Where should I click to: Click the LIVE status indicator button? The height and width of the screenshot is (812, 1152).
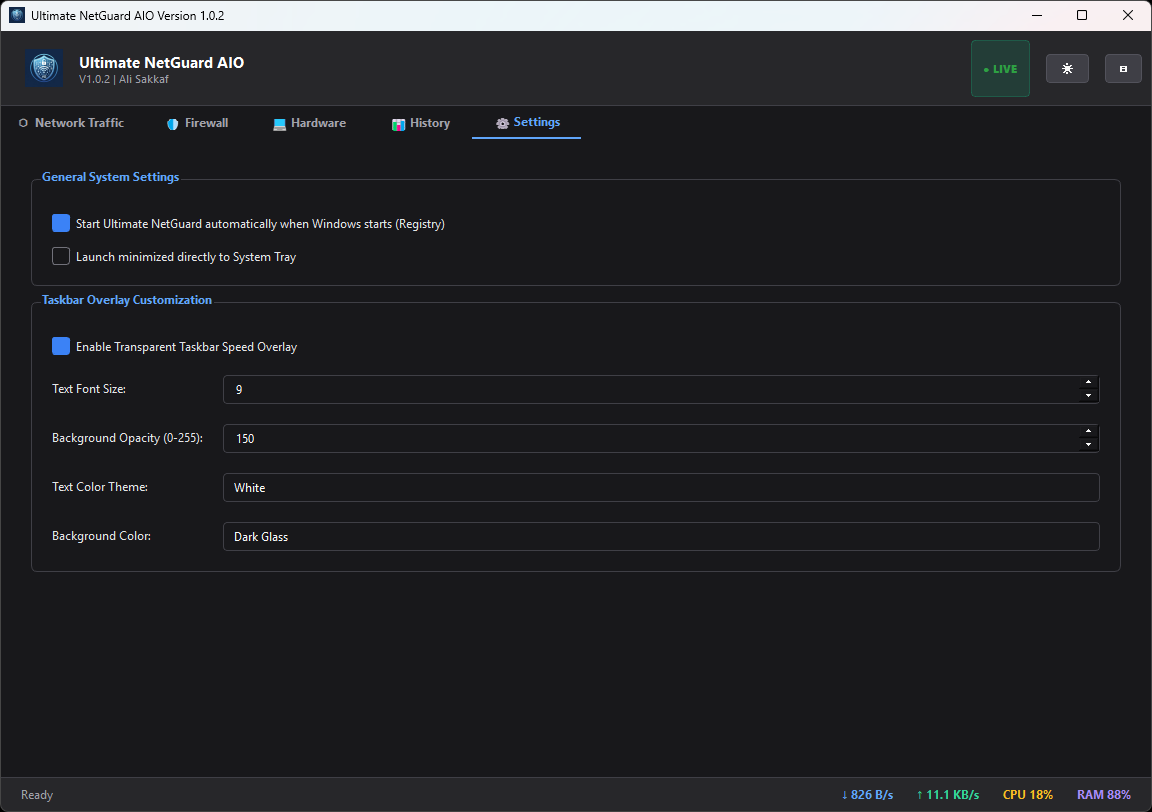1000,68
